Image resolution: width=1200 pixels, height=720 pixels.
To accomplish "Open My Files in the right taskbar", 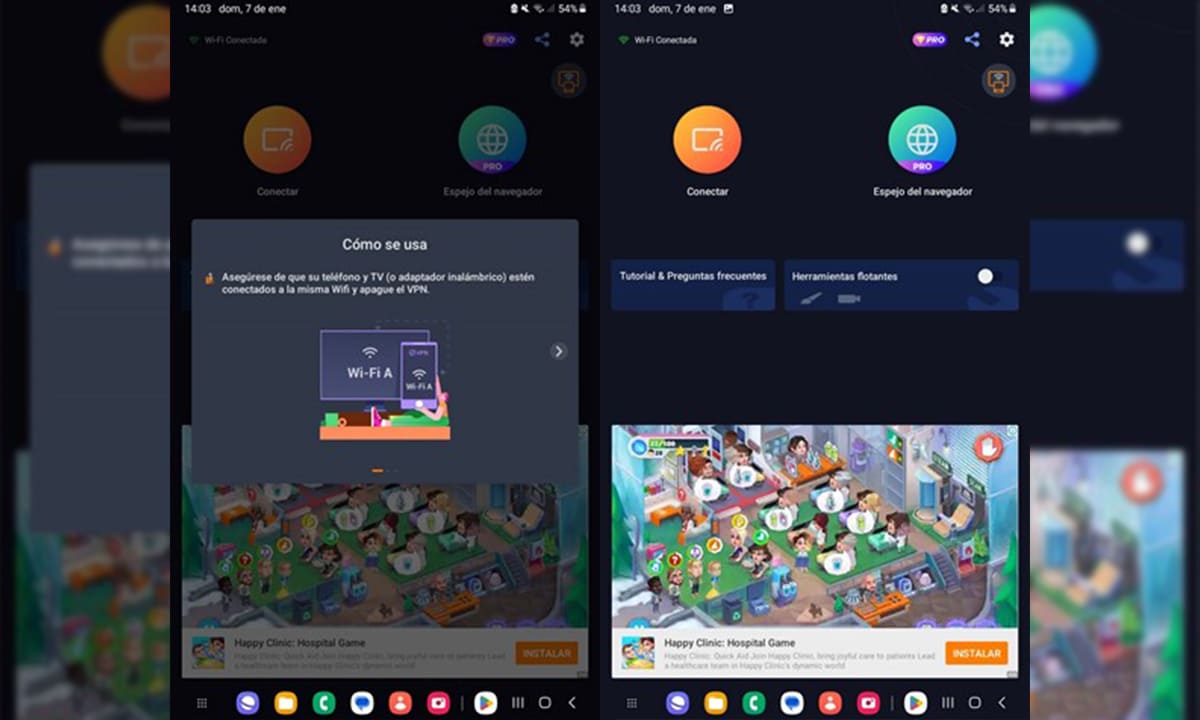I will pyautogui.click(x=716, y=703).
